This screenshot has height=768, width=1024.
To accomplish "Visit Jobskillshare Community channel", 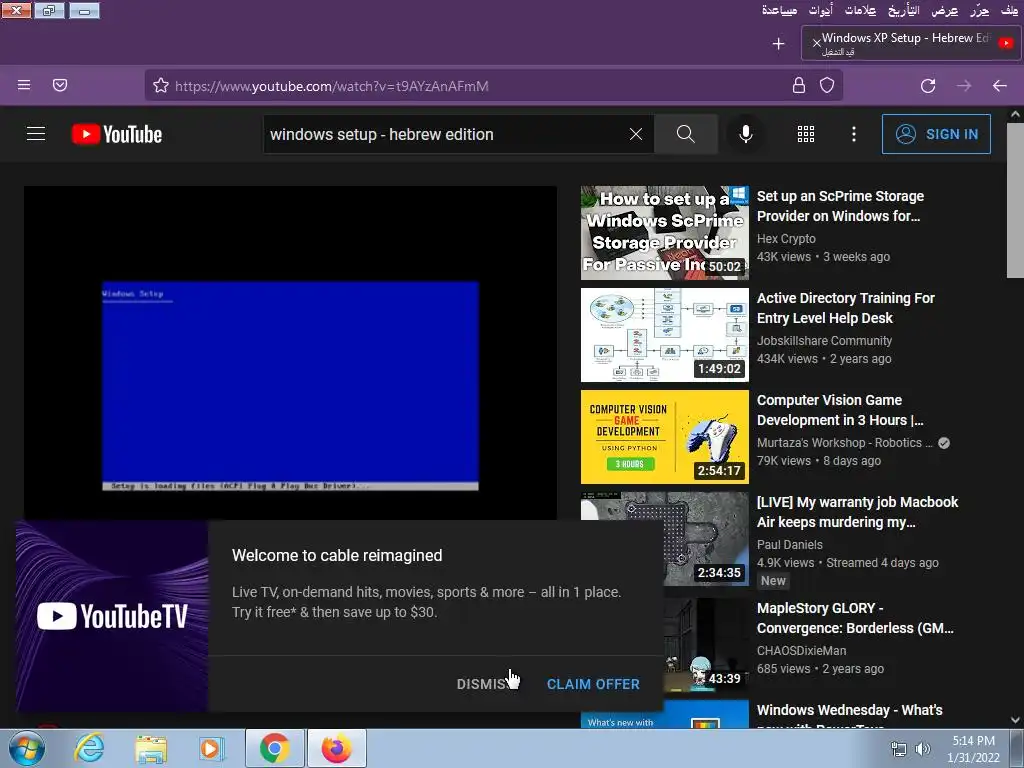I will [824, 340].
